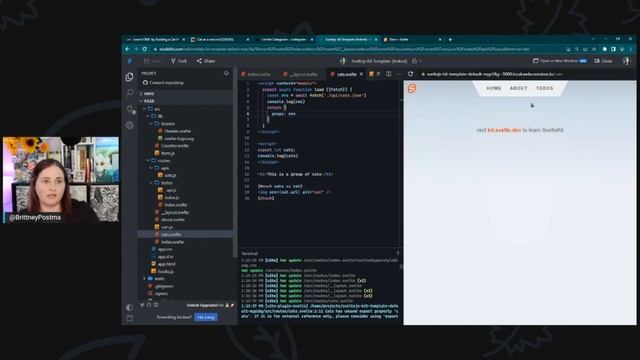Switch to Docs Svelte browser tab
The width and height of the screenshot is (640, 360).
(x=412, y=40)
